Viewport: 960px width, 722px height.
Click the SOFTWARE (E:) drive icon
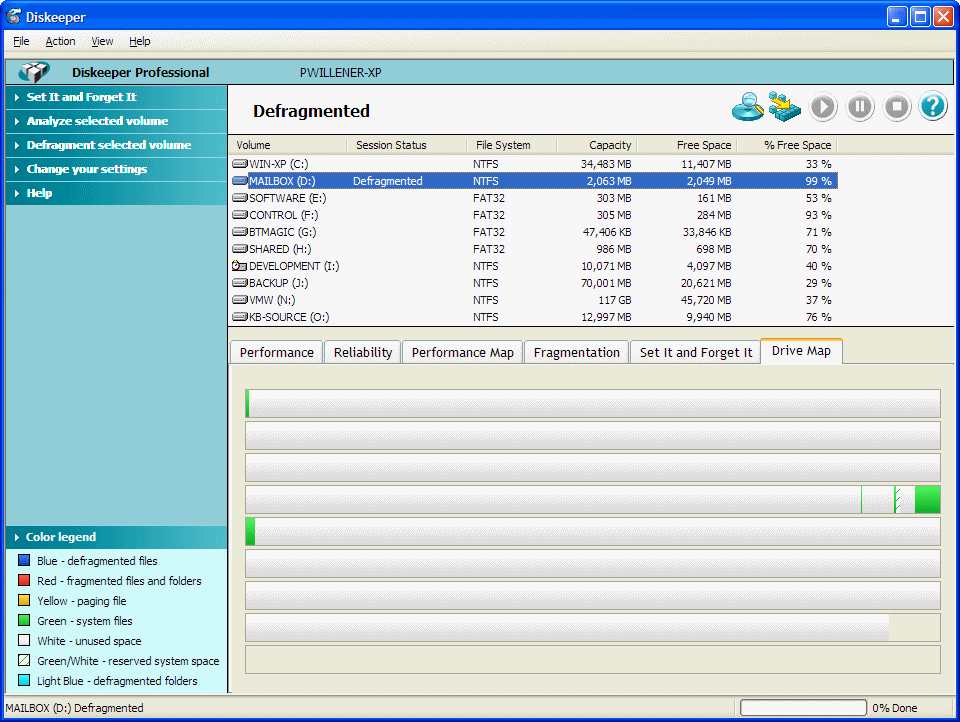tap(239, 198)
